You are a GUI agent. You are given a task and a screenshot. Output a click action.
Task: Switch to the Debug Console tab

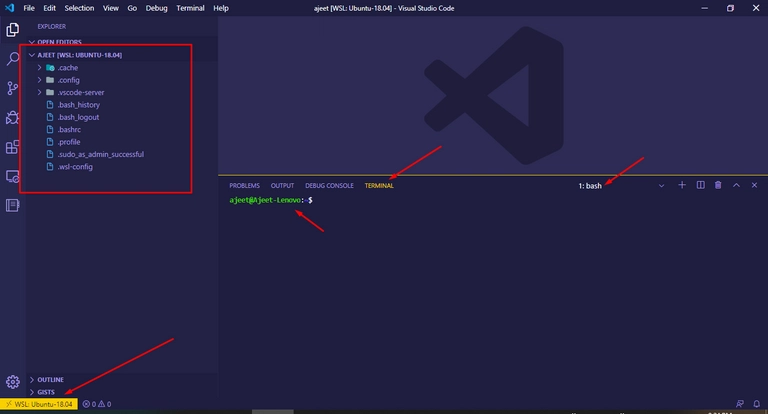coord(329,186)
